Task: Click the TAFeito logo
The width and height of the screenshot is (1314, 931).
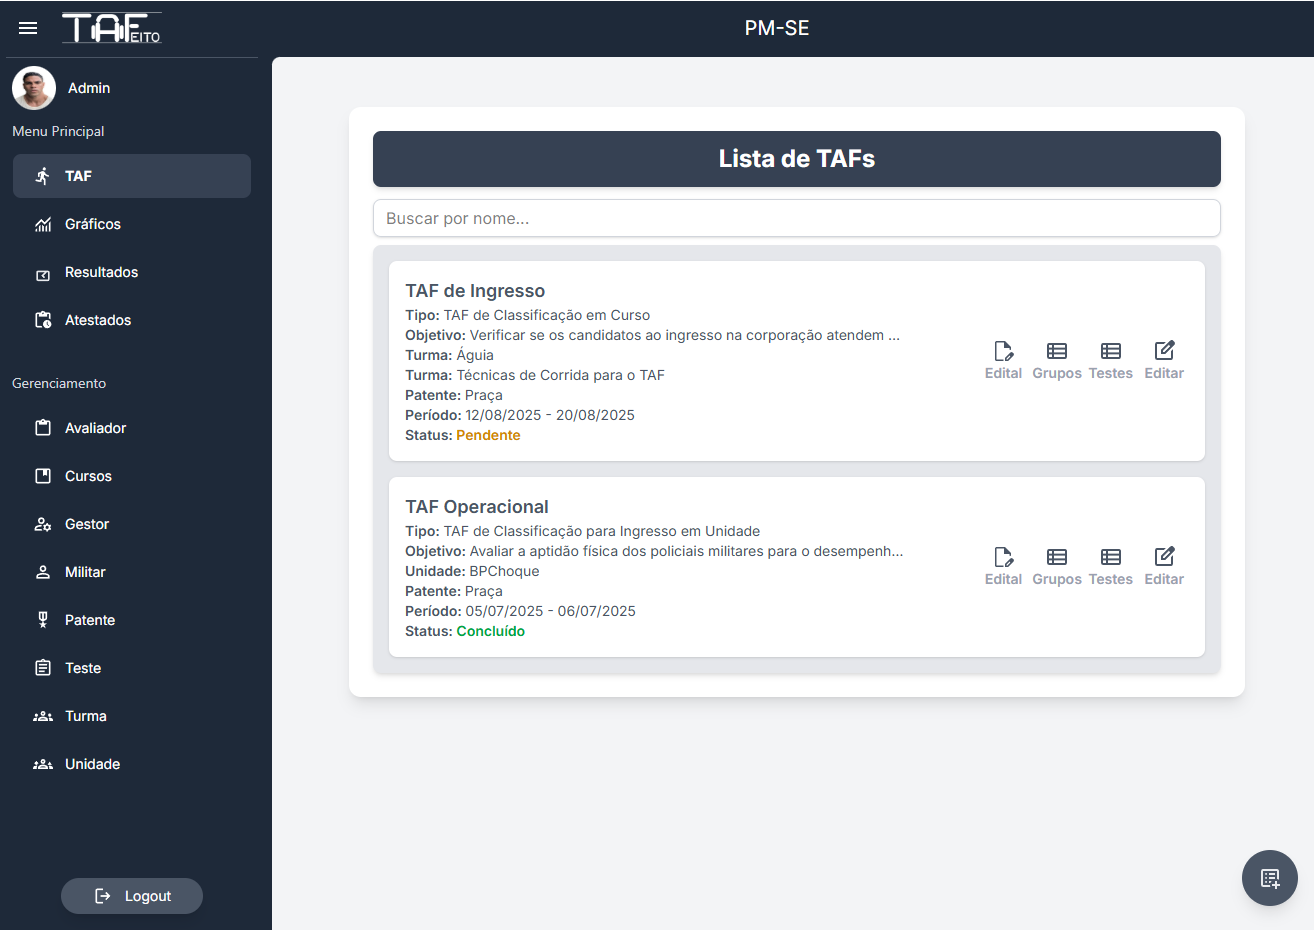Action: click(x=111, y=28)
